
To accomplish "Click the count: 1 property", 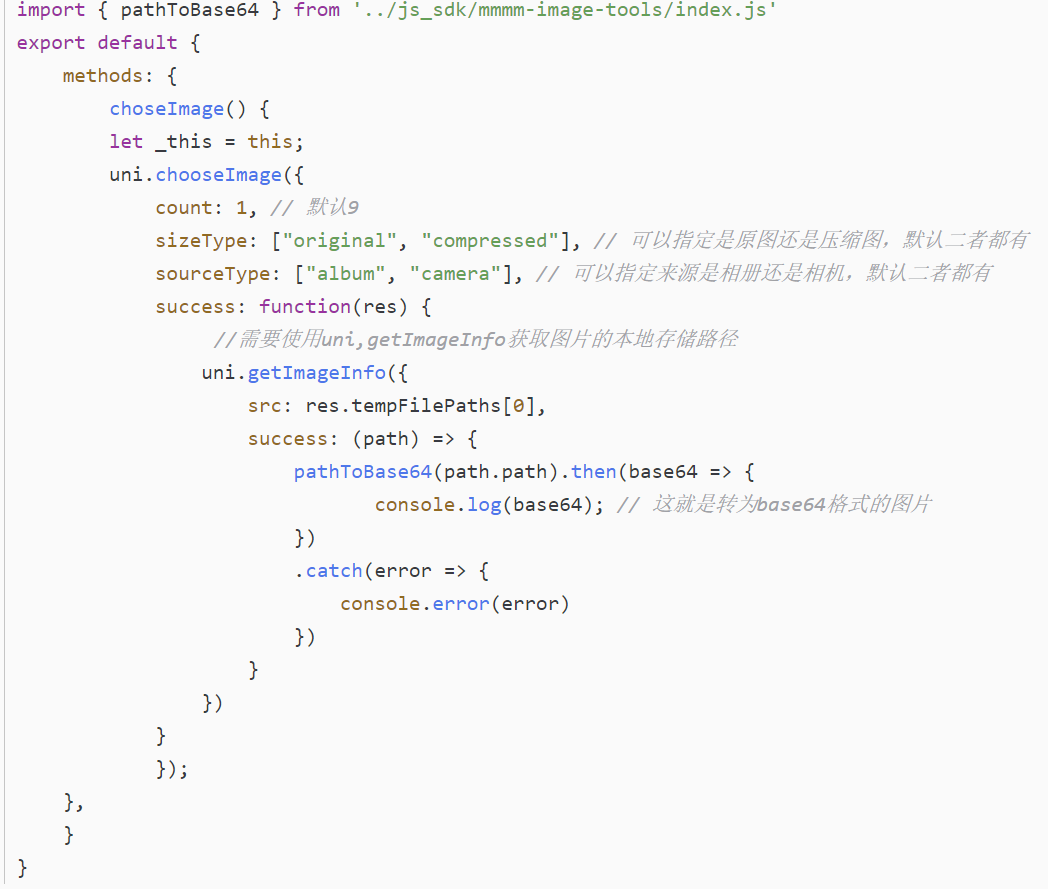I will pyautogui.click(x=201, y=208).
